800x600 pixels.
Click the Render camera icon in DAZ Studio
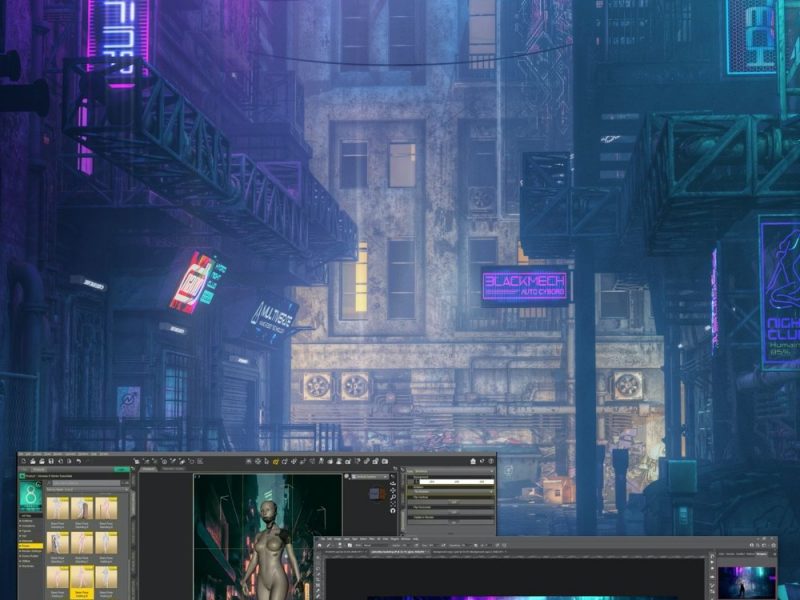tap(385, 461)
